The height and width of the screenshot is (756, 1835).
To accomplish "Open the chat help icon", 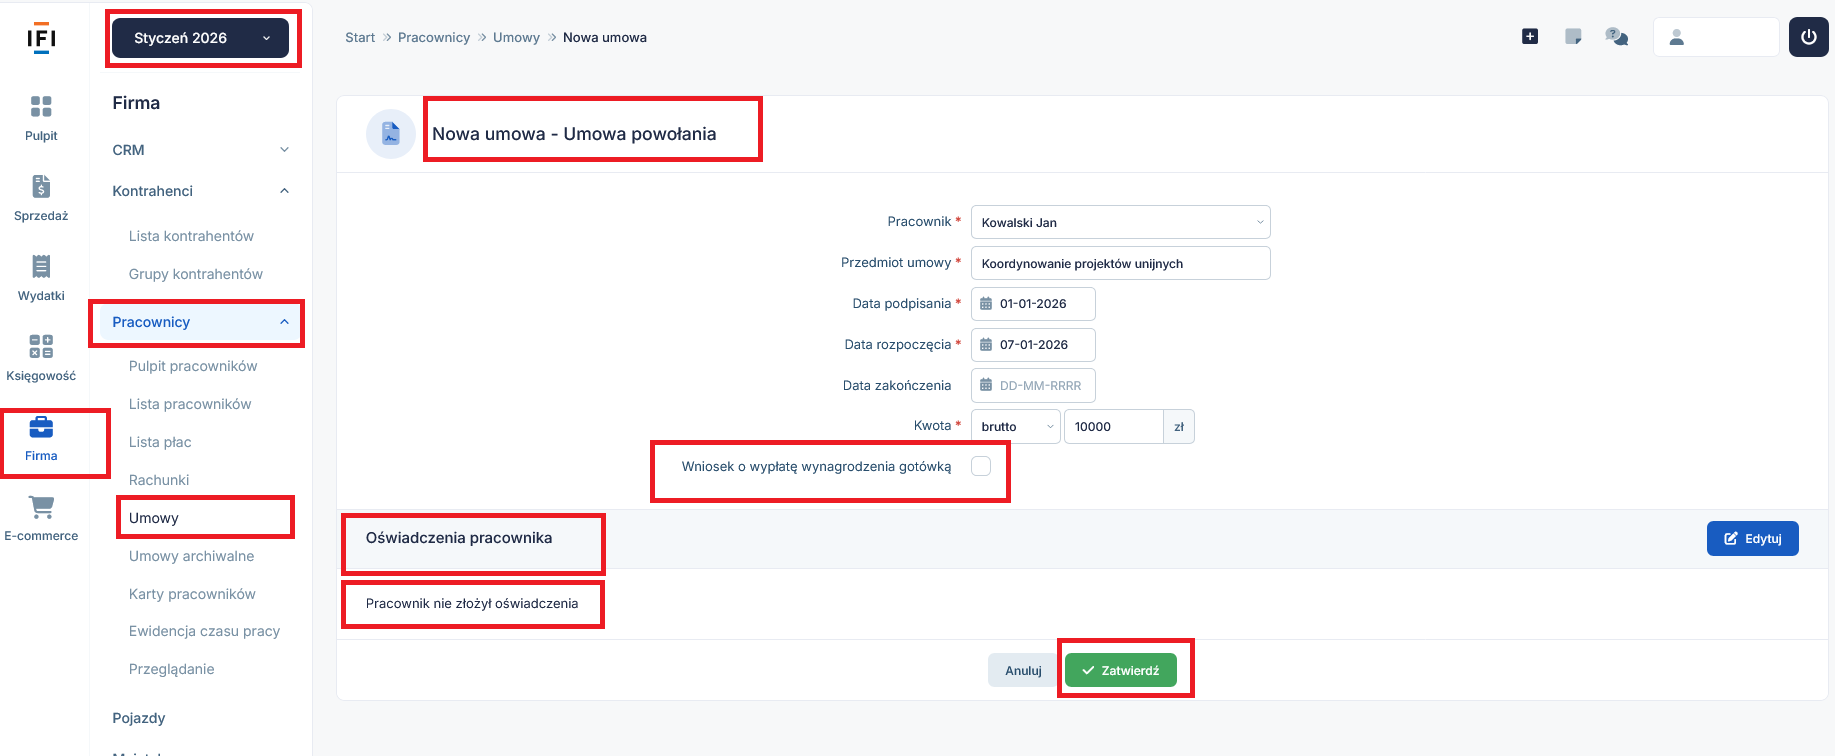I will [1616, 37].
